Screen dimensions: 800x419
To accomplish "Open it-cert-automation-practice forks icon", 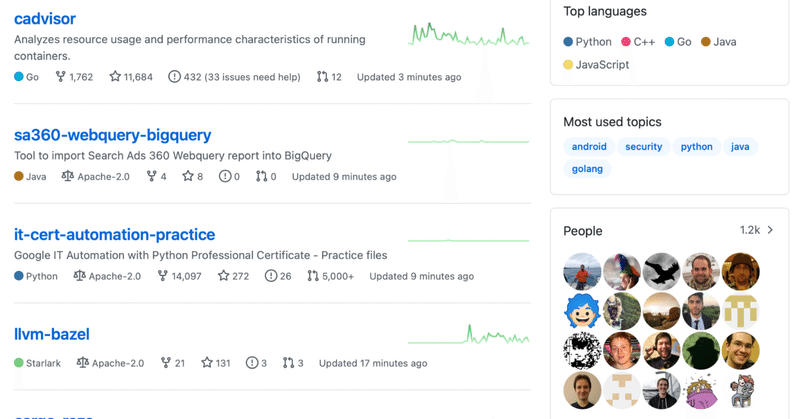I will tap(162, 276).
